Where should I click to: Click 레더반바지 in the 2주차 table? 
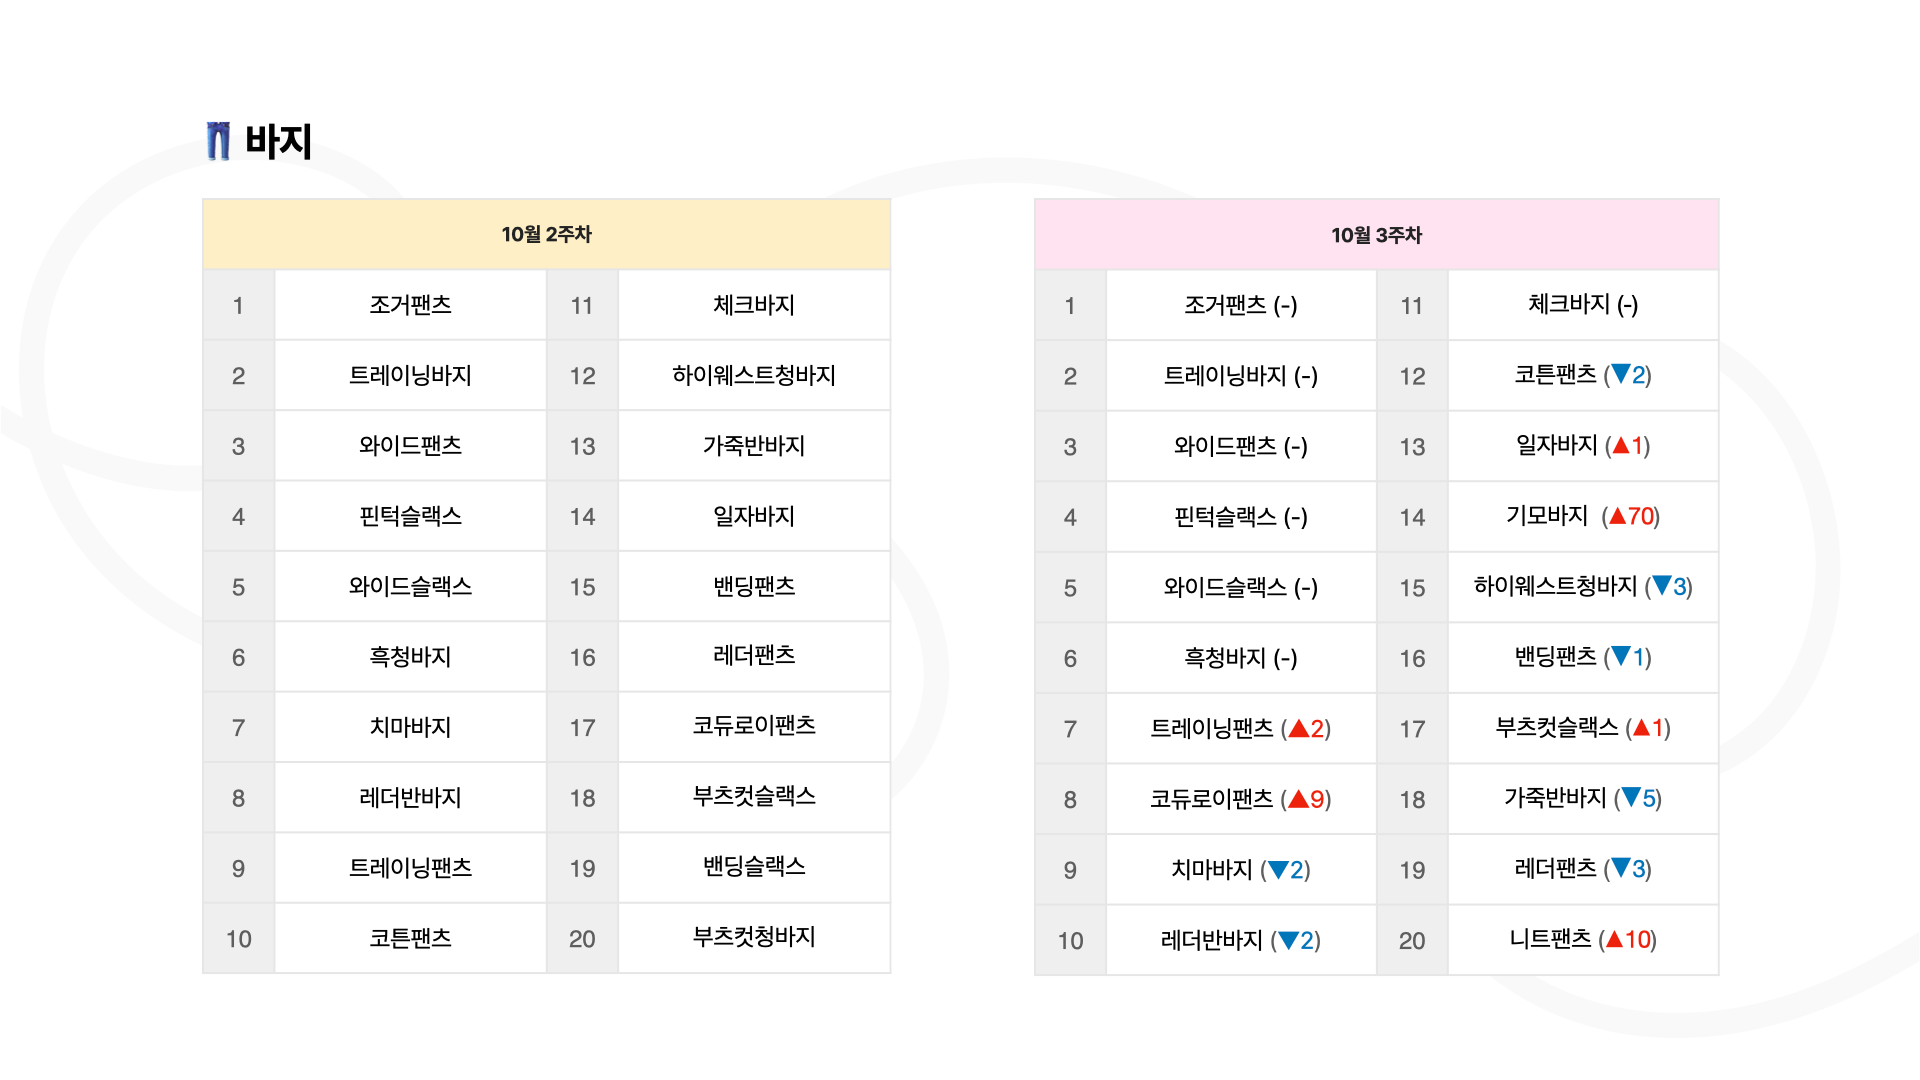[411, 798]
